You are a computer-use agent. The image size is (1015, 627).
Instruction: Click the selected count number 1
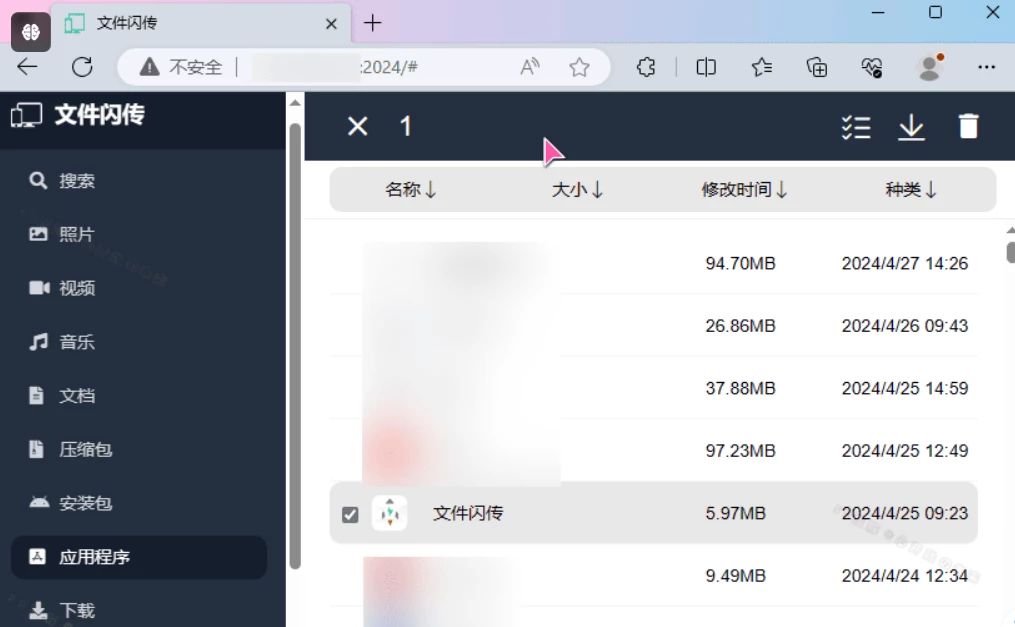click(406, 126)
